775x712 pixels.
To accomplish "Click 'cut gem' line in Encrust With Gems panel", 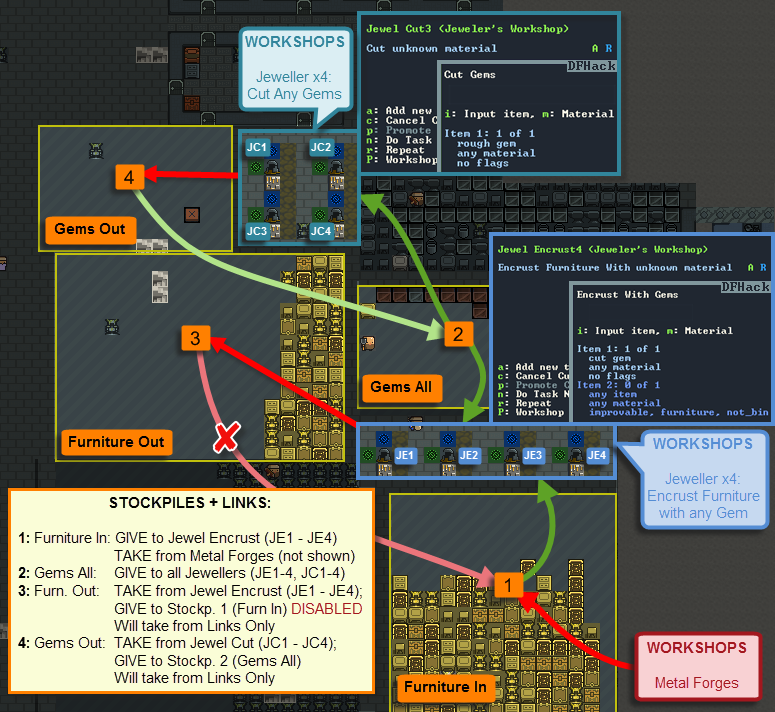I will [x=609, y=358].
